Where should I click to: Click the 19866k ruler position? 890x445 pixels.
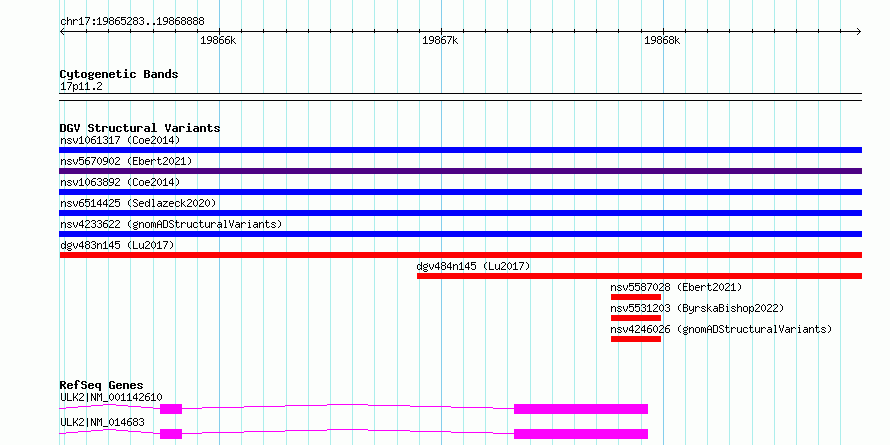pos(218,40)
